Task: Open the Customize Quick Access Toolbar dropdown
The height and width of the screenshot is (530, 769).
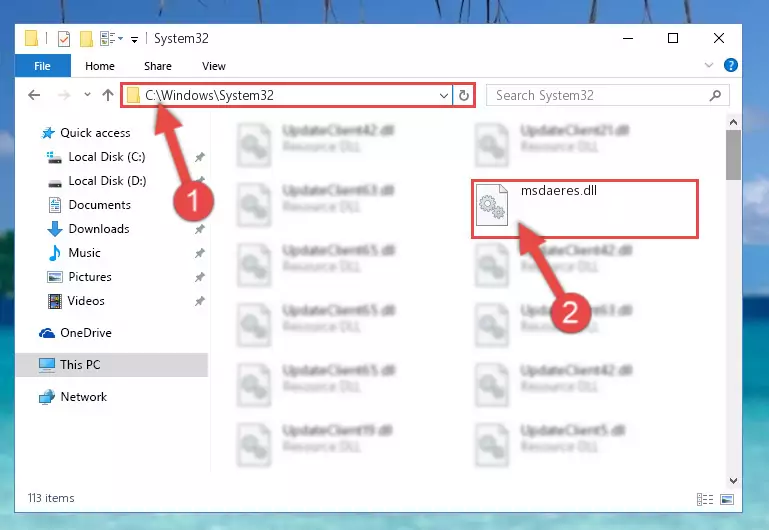Action: [134, 39]
